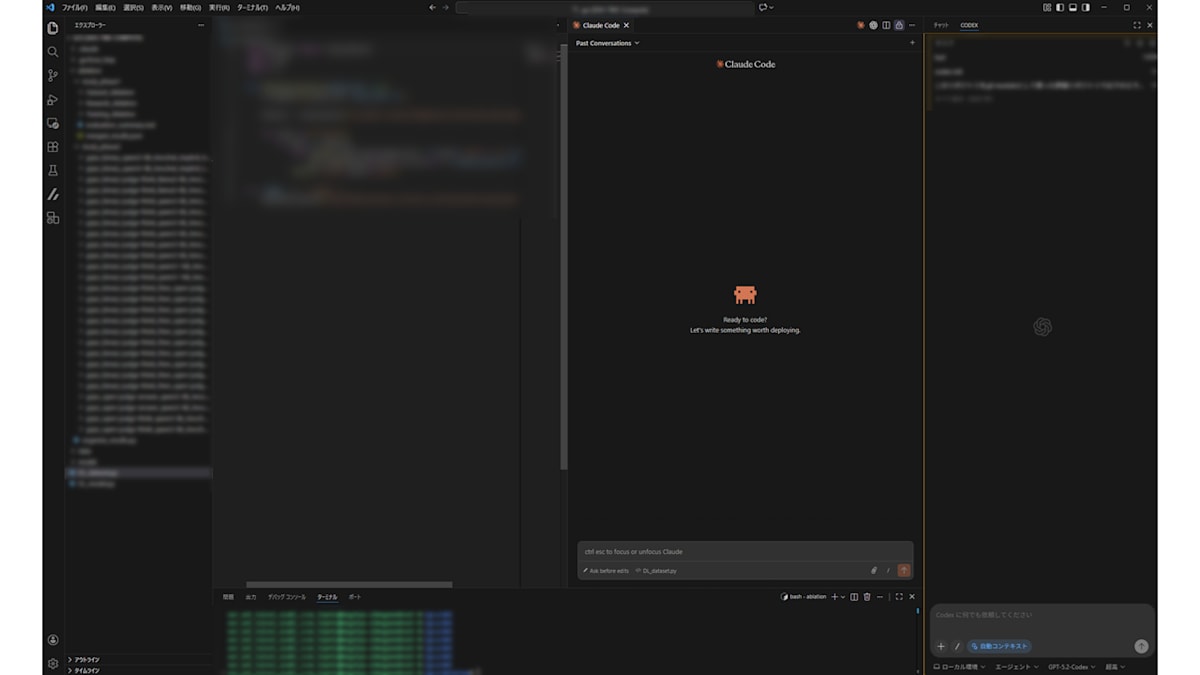Go back with the navigation arrow
The image size is (1200, 675).
coord(432,7)
